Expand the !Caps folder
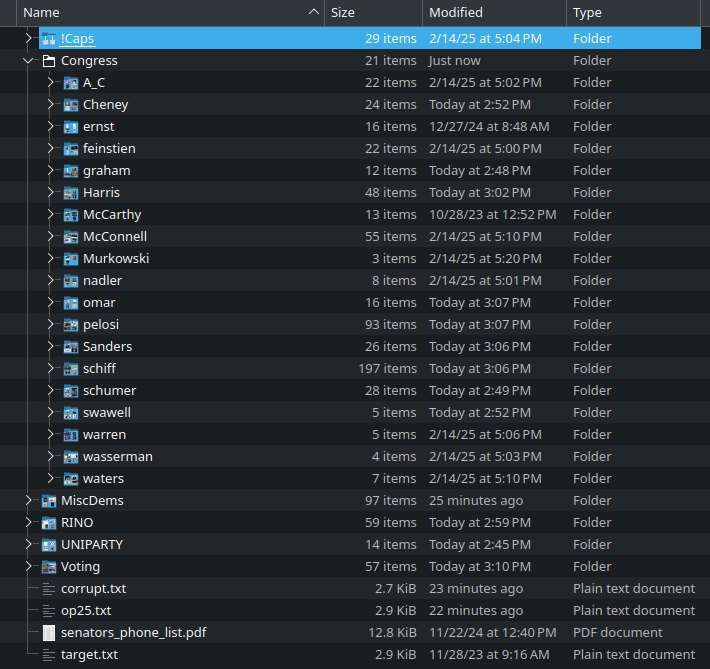 pos(29,39)
